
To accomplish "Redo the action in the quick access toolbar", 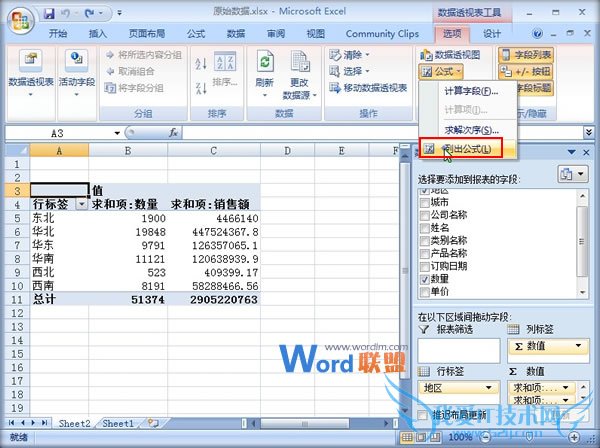I will tap(90, 14).
